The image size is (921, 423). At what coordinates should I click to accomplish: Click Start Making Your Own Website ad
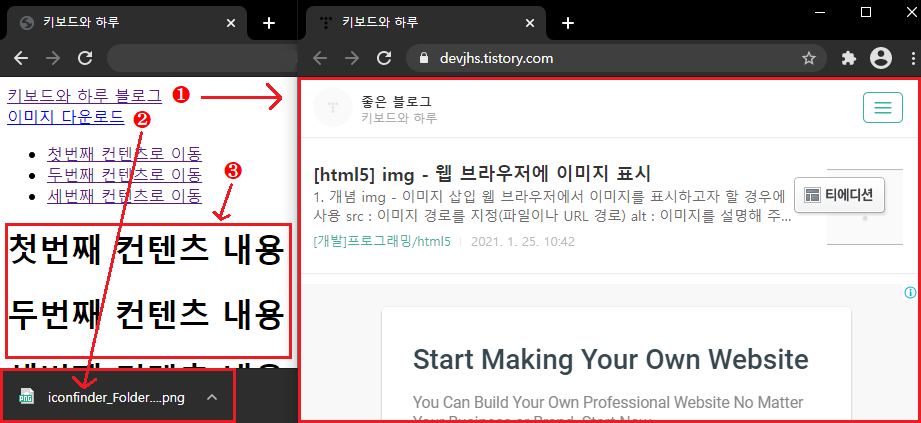[611, 358]
